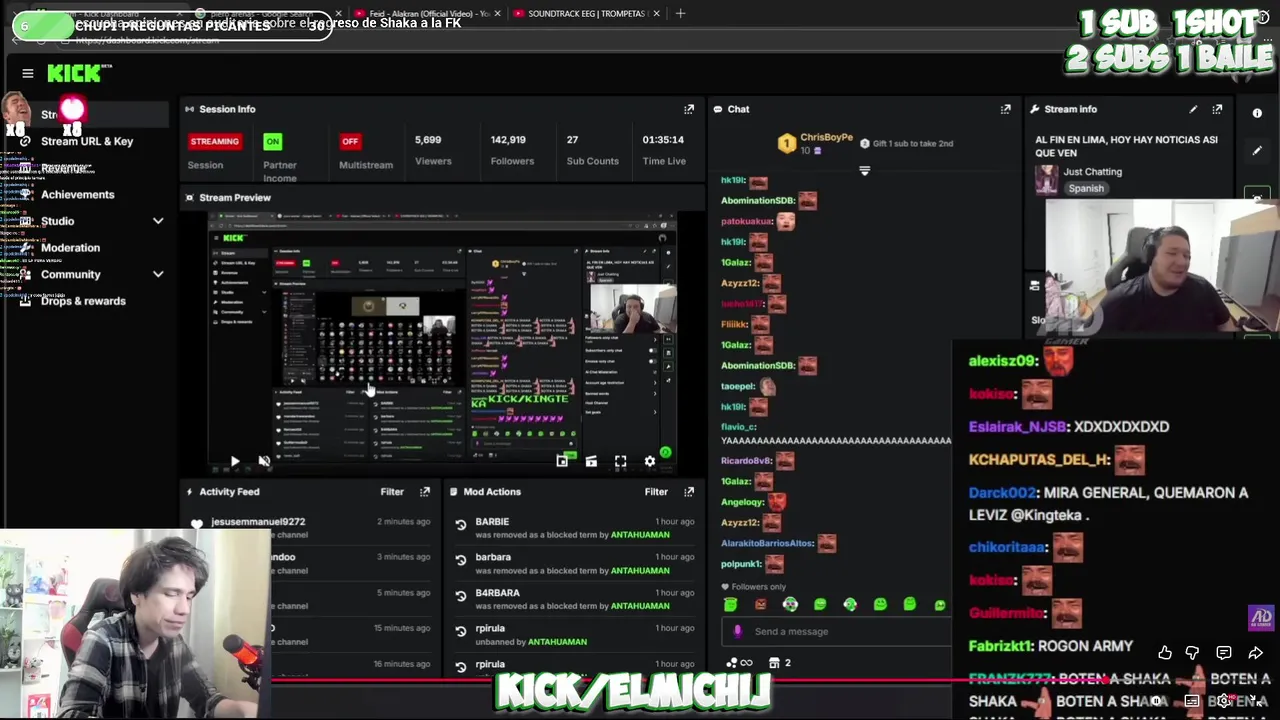
Task: Toggle Partner Income ON badge
Action: [273, 141]
